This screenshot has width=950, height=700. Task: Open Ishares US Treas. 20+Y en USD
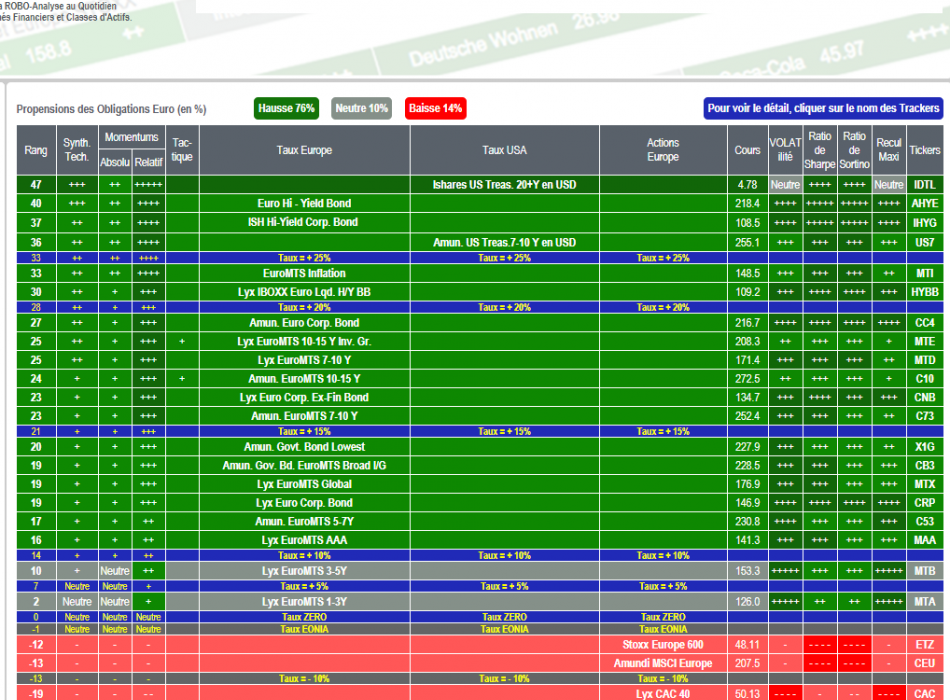pos(504,185)
